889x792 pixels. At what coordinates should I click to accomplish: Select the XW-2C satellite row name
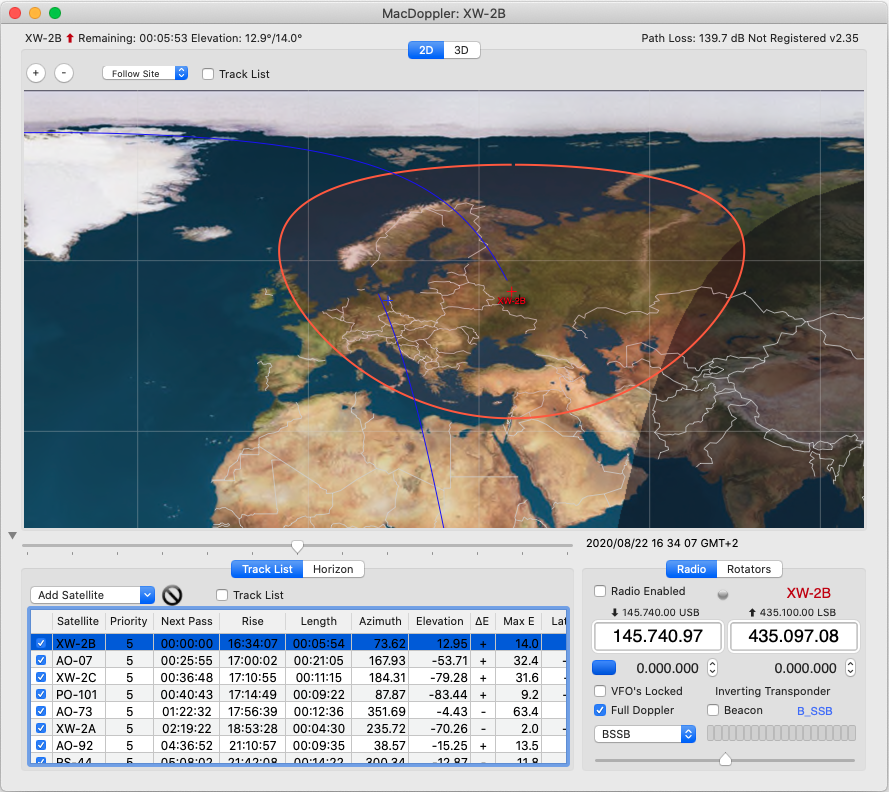click(x=76, y=677)
